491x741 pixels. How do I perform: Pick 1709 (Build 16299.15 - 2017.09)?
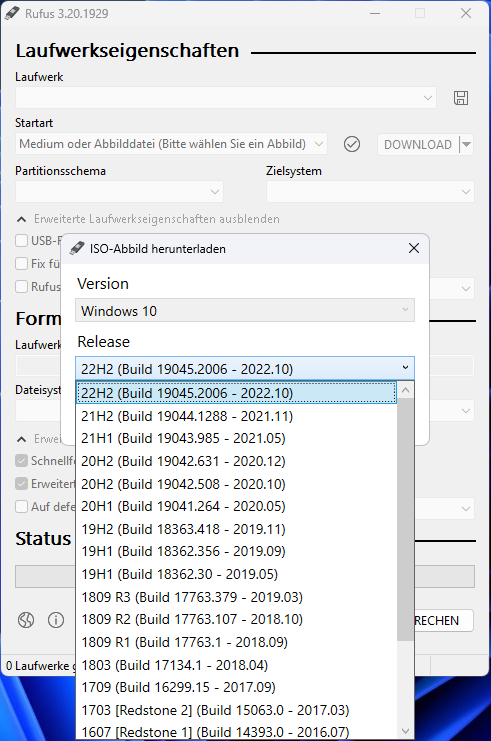coord(236,688)
